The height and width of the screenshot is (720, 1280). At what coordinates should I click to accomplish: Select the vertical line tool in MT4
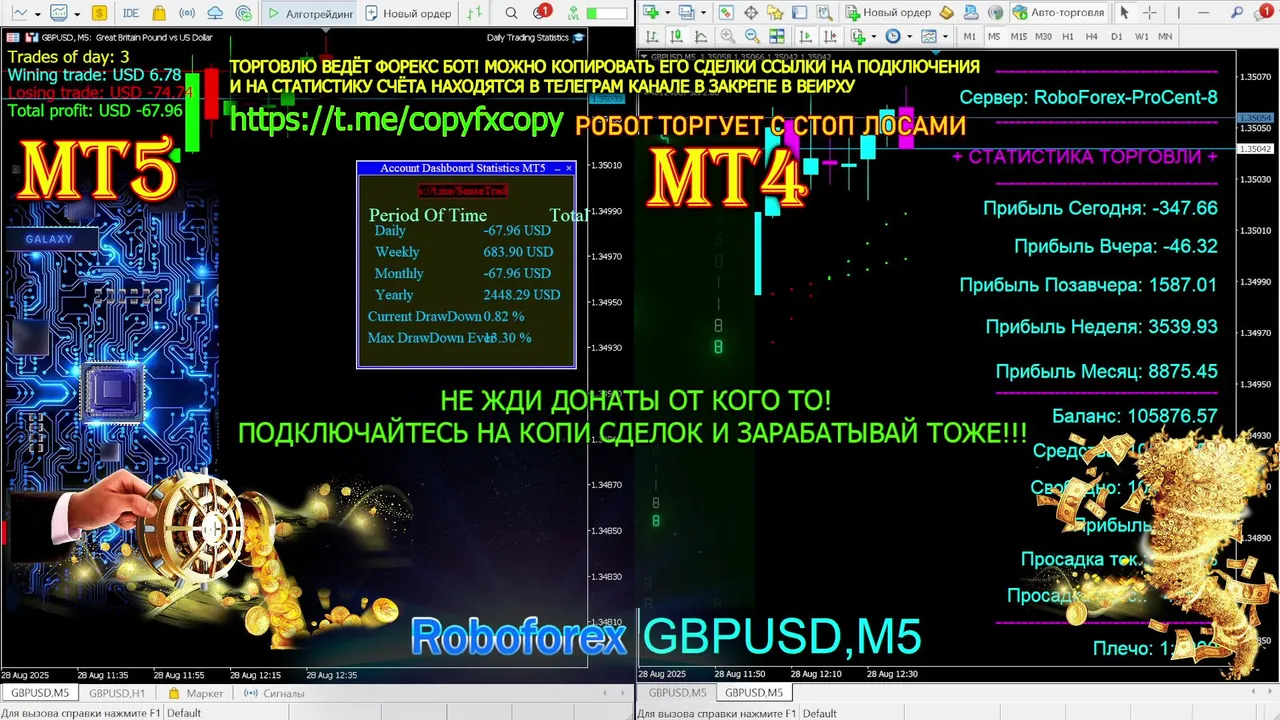(1178, 12)
